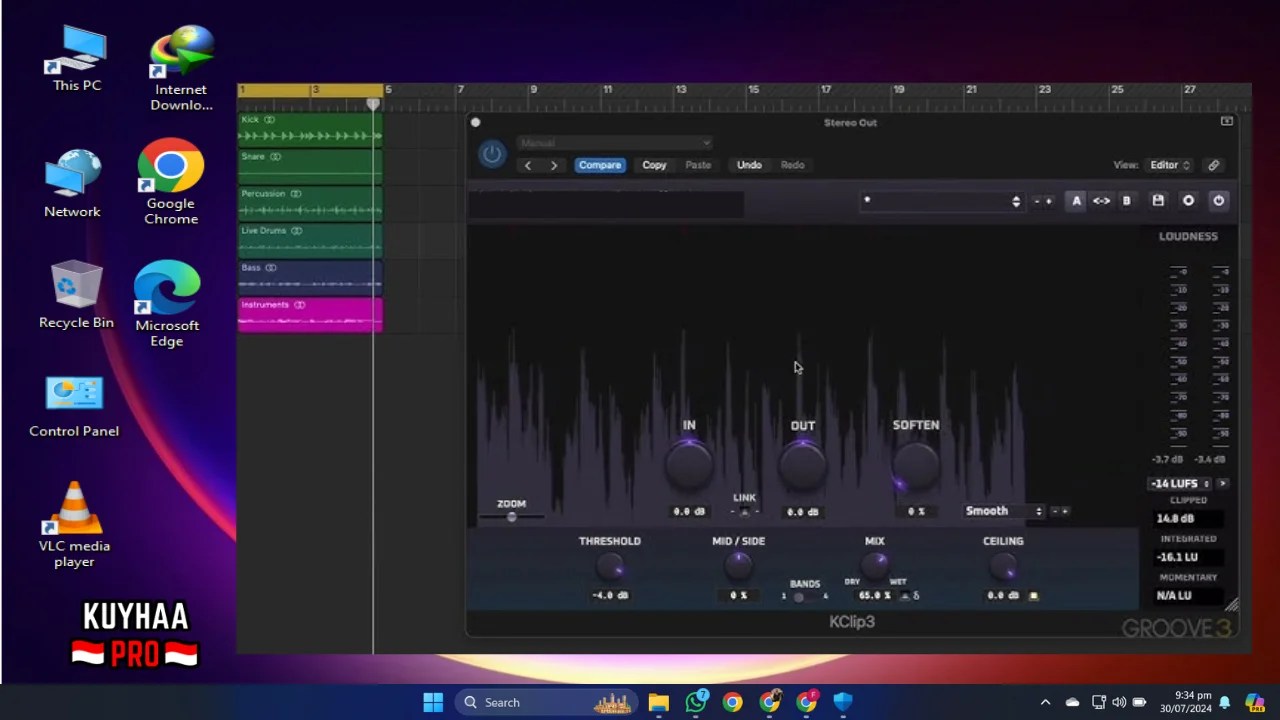Click the Undo button in plugin header
1280x720 pixels.
click(749, 165)
